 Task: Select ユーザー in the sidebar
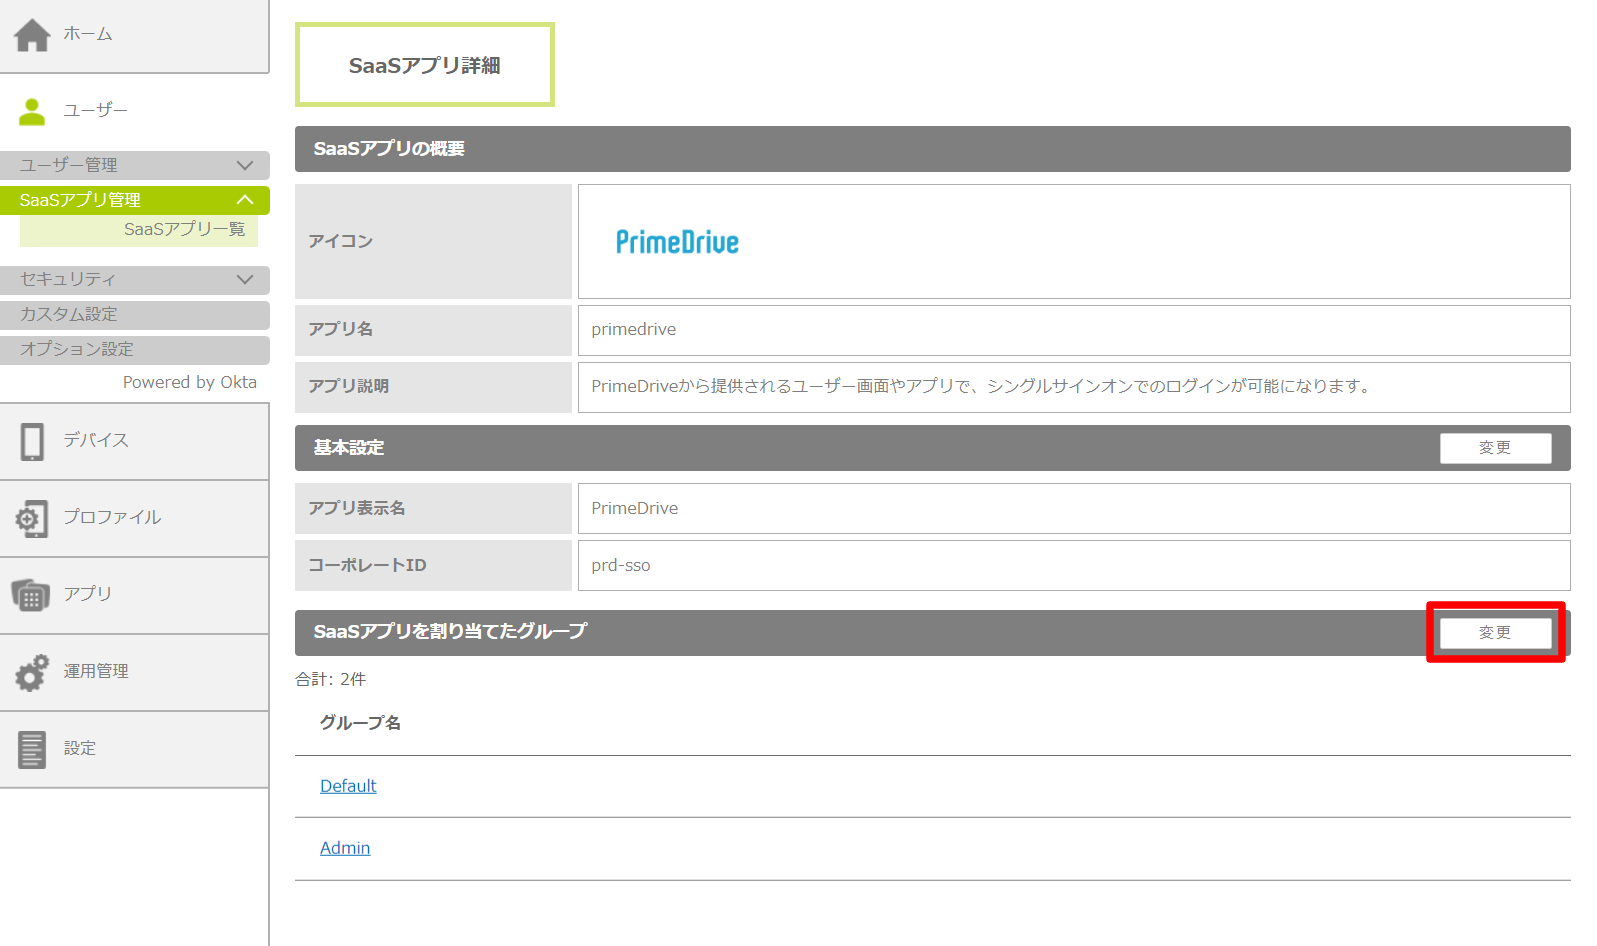tap(134, 111)
